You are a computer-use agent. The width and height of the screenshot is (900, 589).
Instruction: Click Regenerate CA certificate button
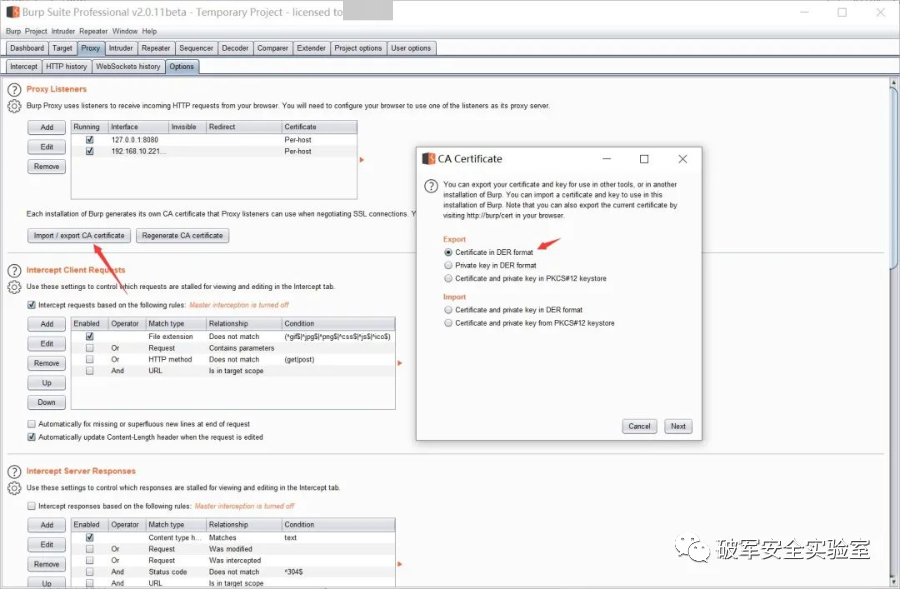pos(183,236)
